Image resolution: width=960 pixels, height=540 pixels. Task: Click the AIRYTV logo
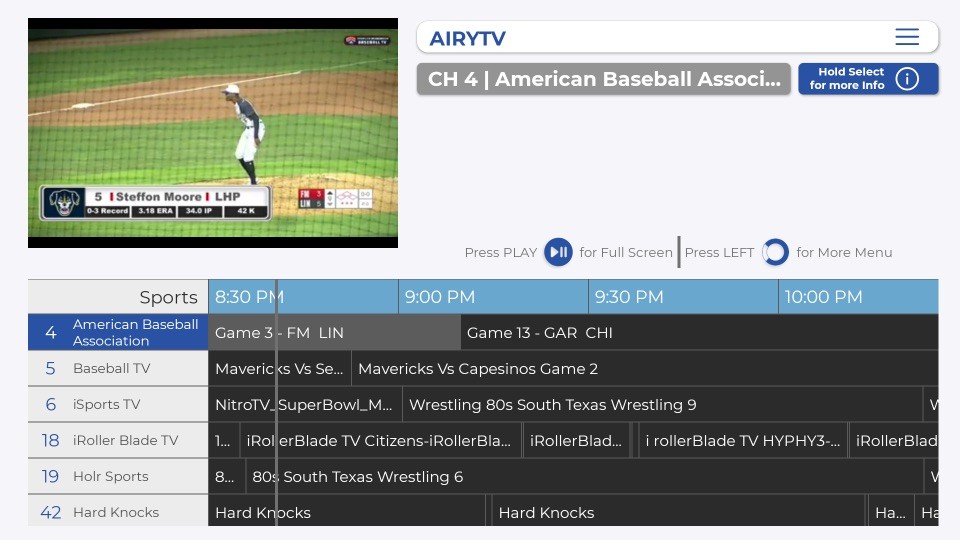[467, 39]
